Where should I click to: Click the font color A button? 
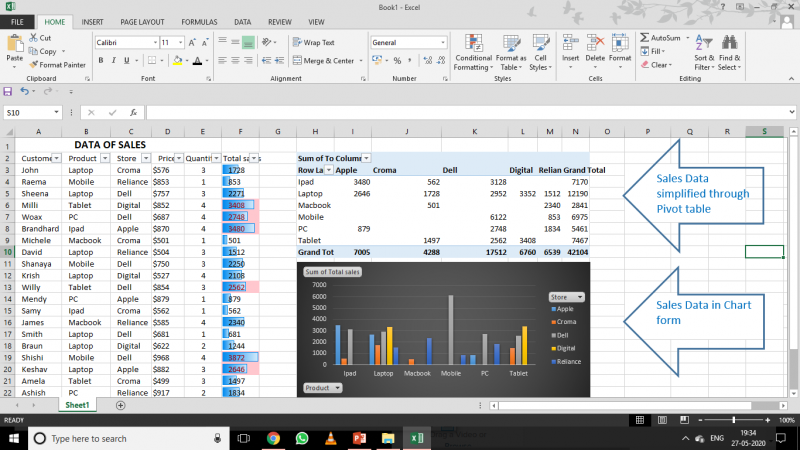pyautogui.click(x=197, y=61)
